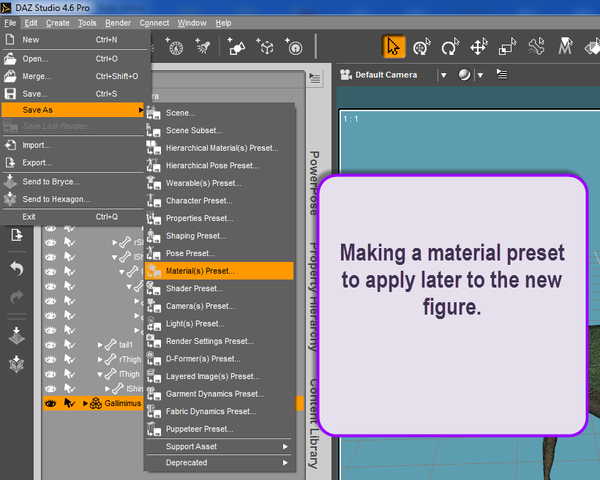
Task: Choose Scene Subset menu entry
Action: 219,130
